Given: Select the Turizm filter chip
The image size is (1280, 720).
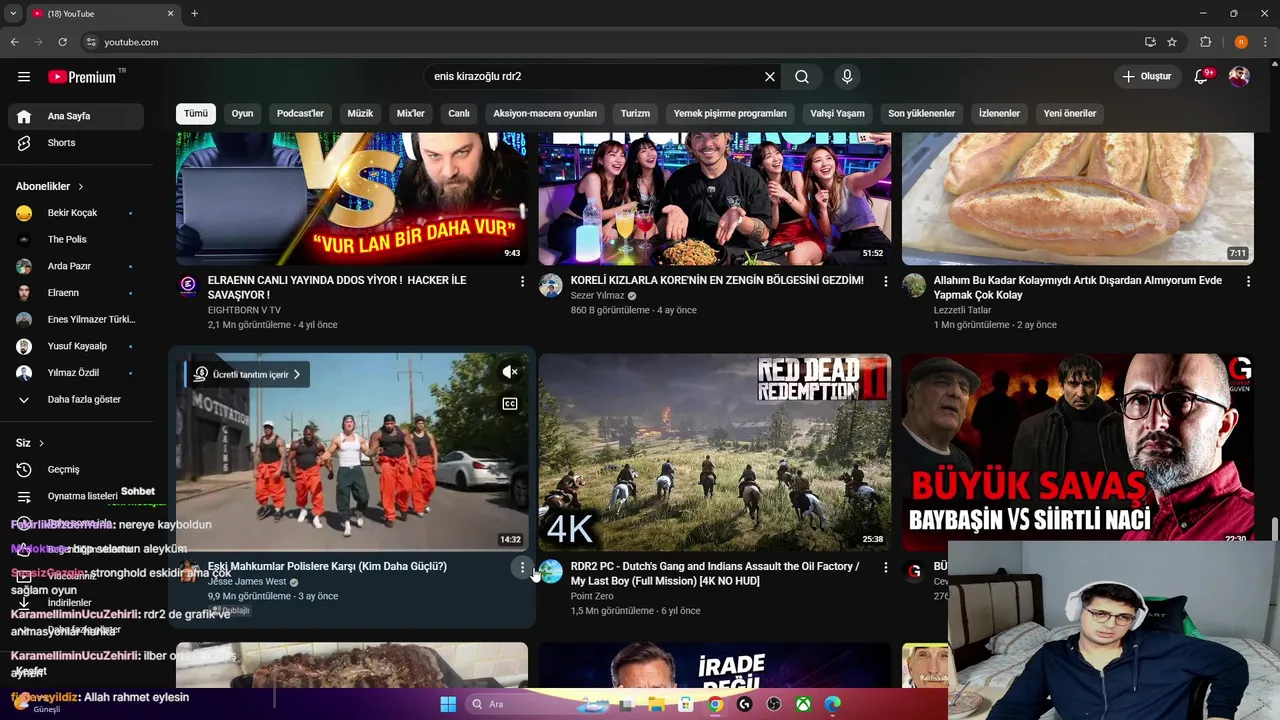Looking at the screenshot, I should coord(635,114).
